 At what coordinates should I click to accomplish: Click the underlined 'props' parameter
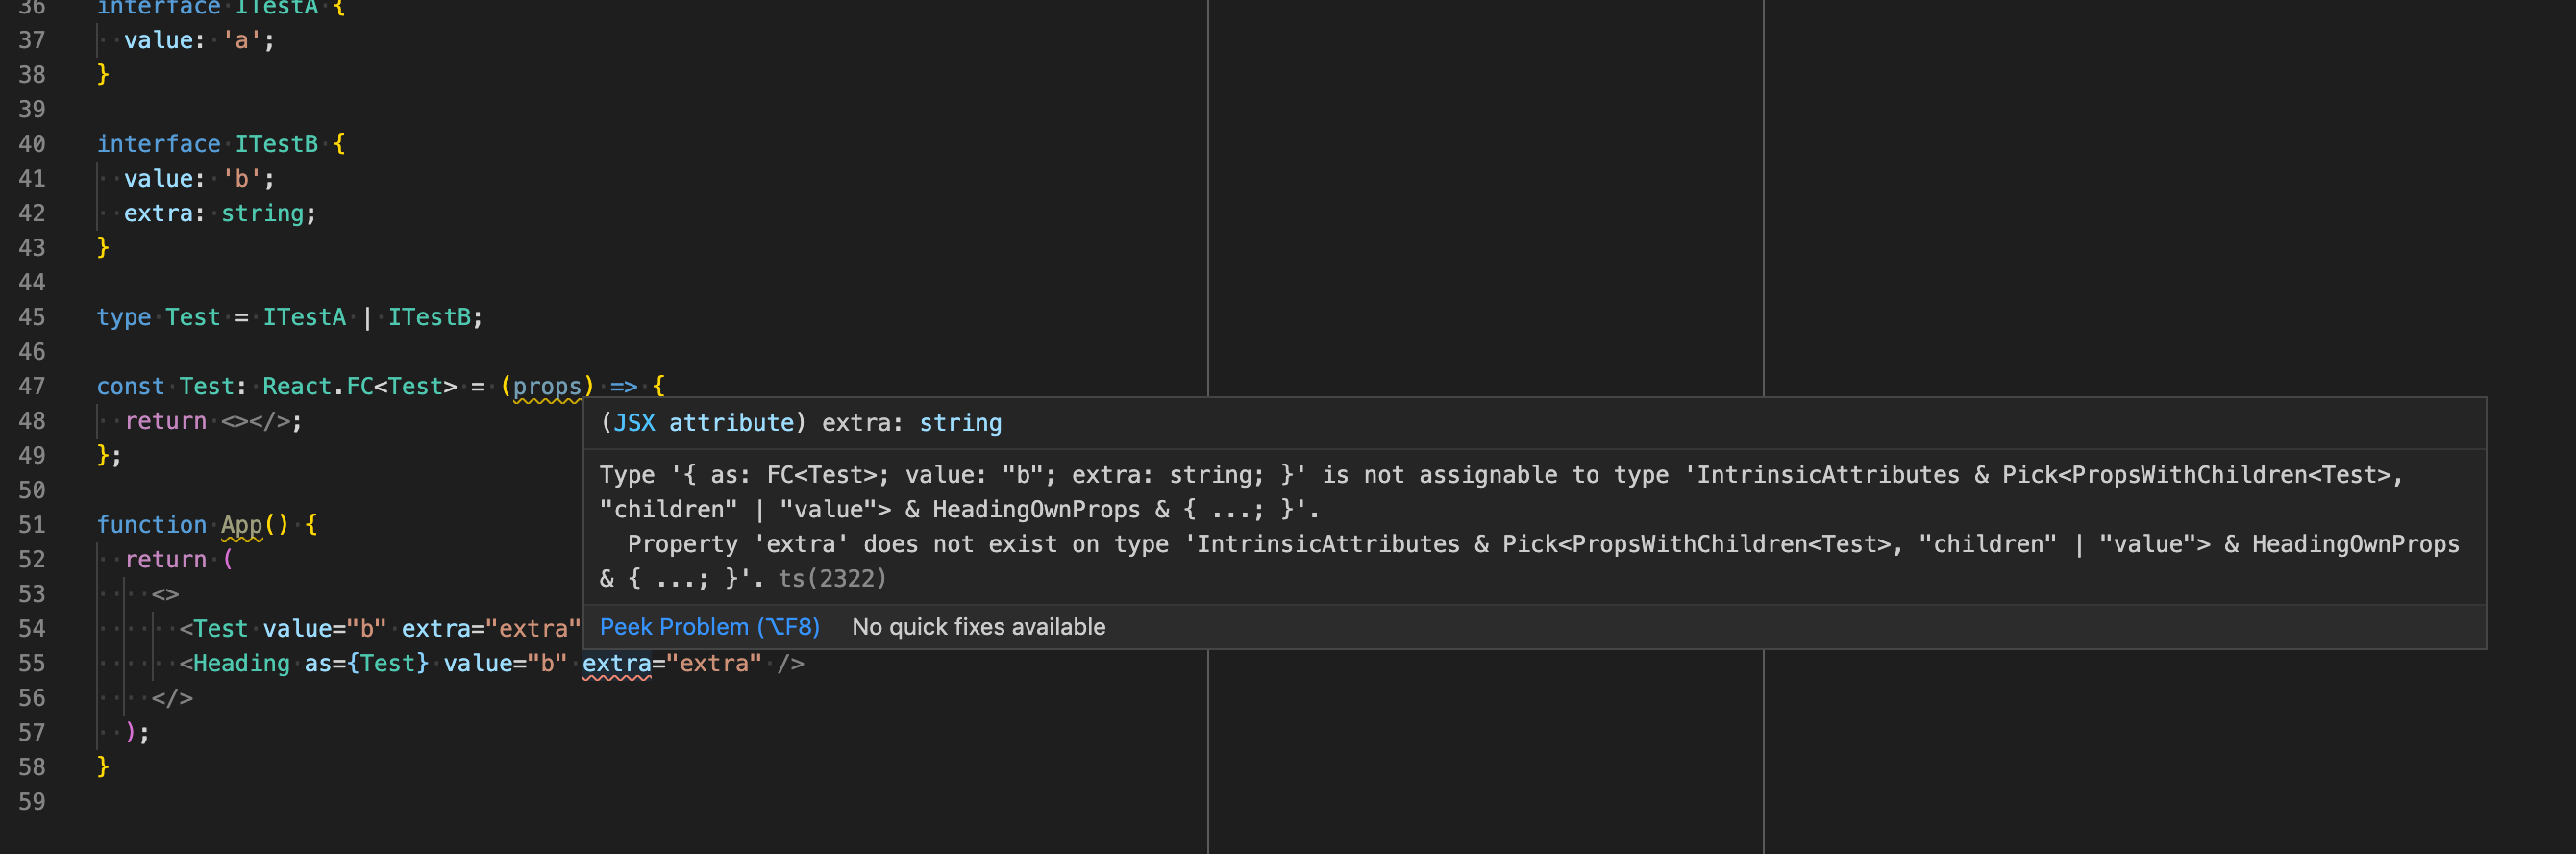(x=547, y=386)
